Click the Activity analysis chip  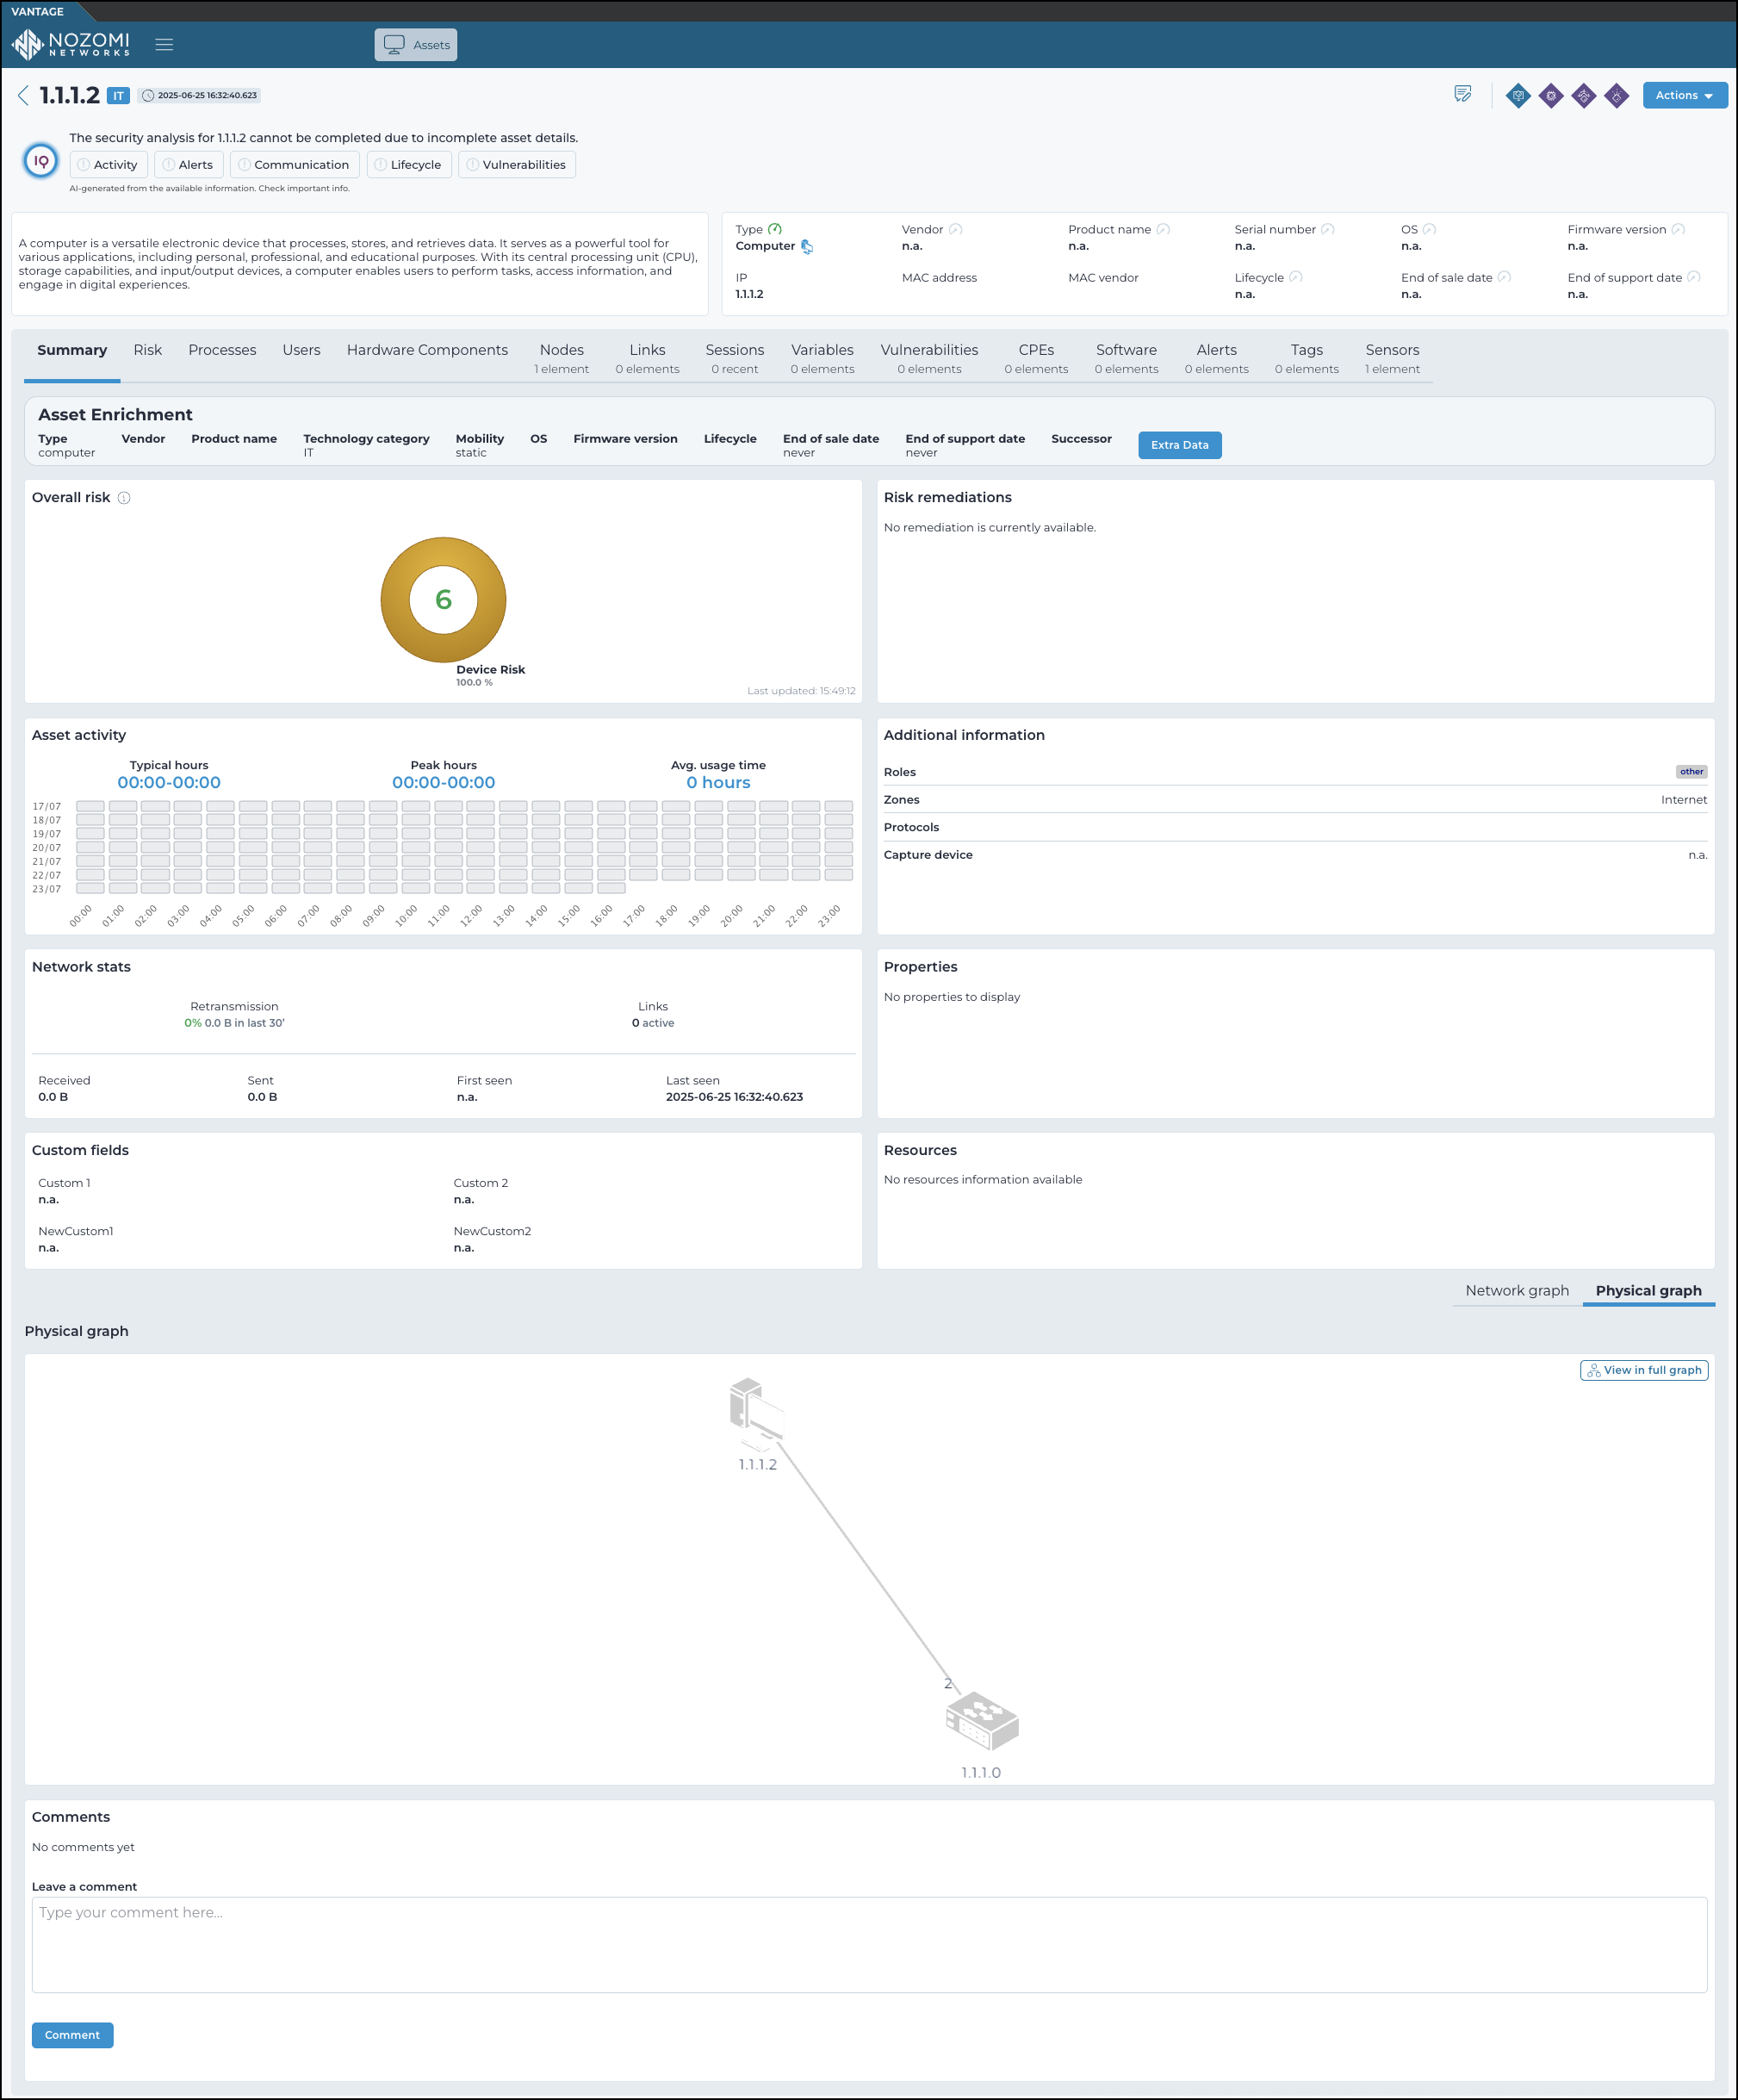click(108, 165)
